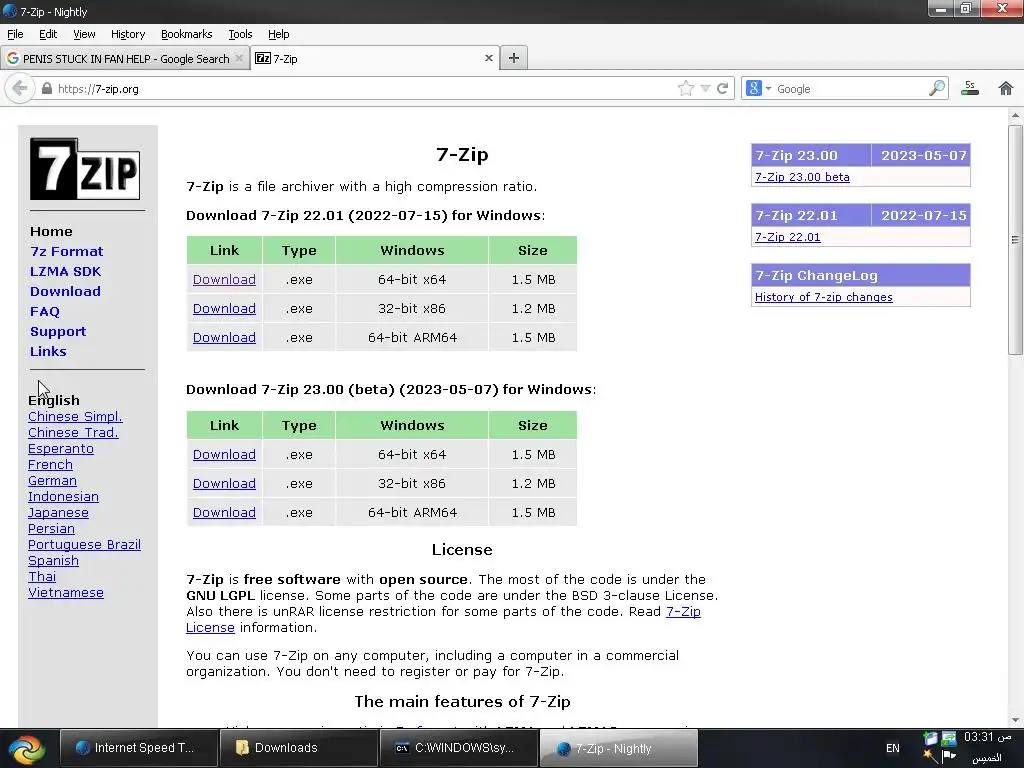This screenshot has width=1024, height=768.
Task: Open LZMA SDK sidebar link
Action: (x=65, y=272)
